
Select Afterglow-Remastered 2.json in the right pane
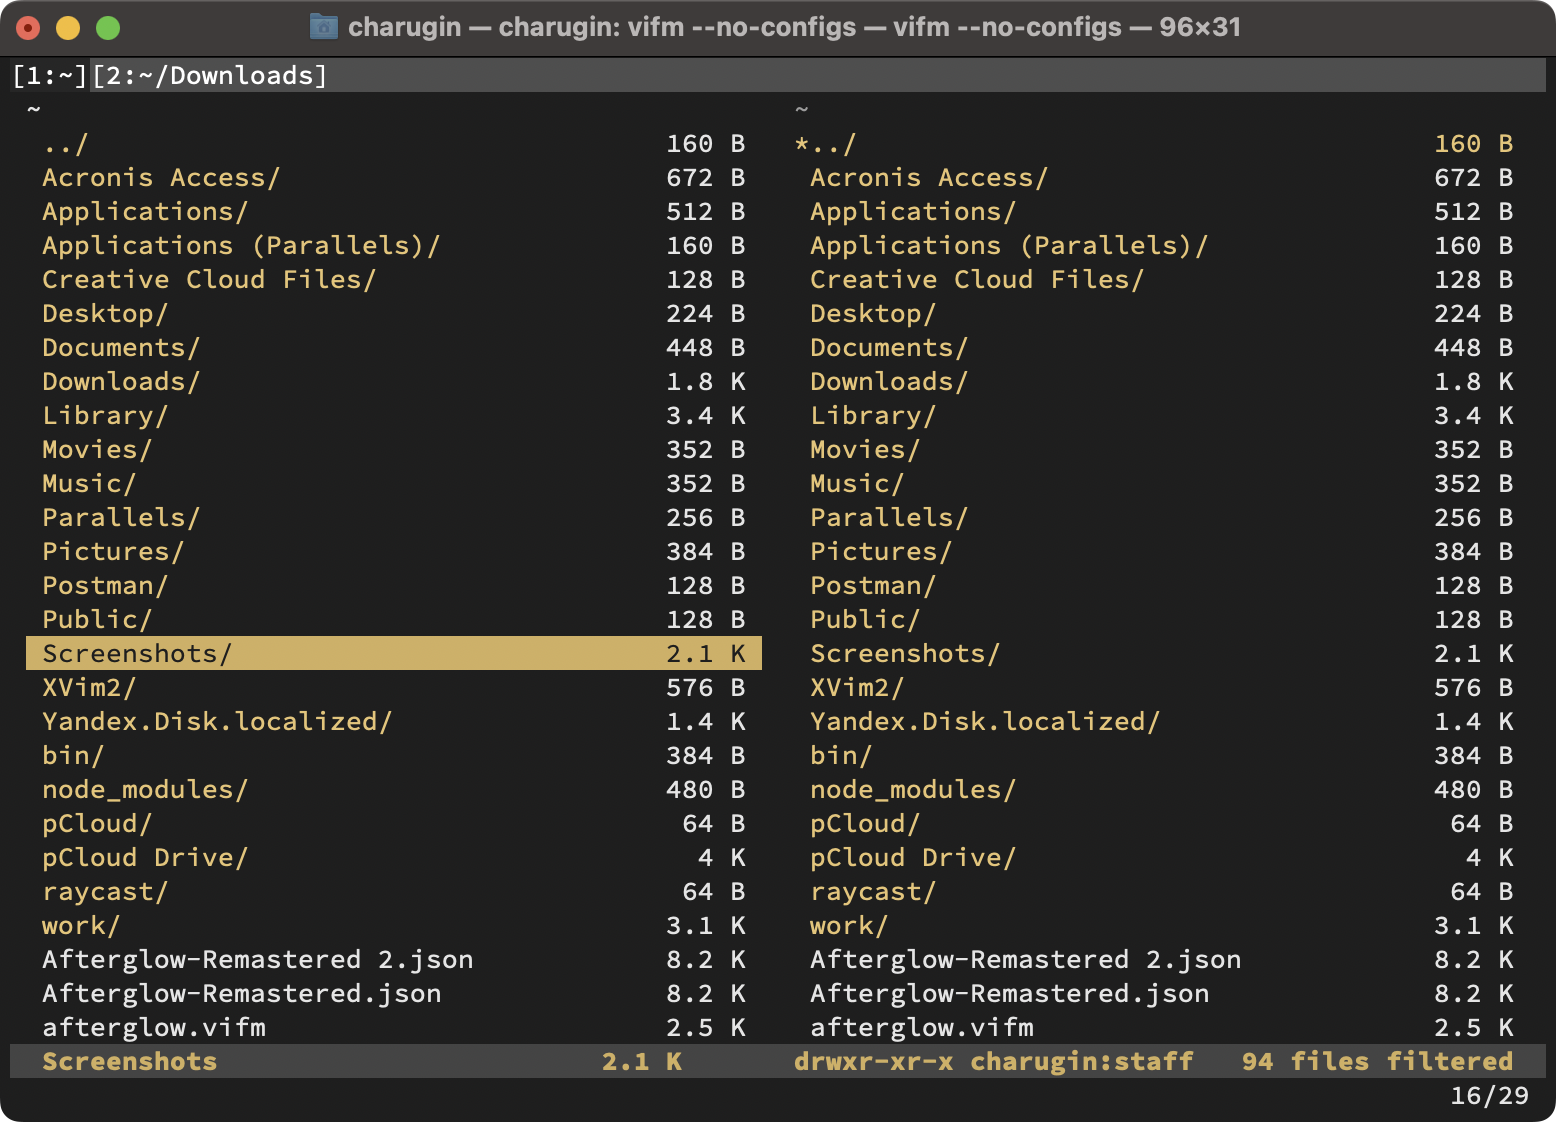click(1162, 959)
